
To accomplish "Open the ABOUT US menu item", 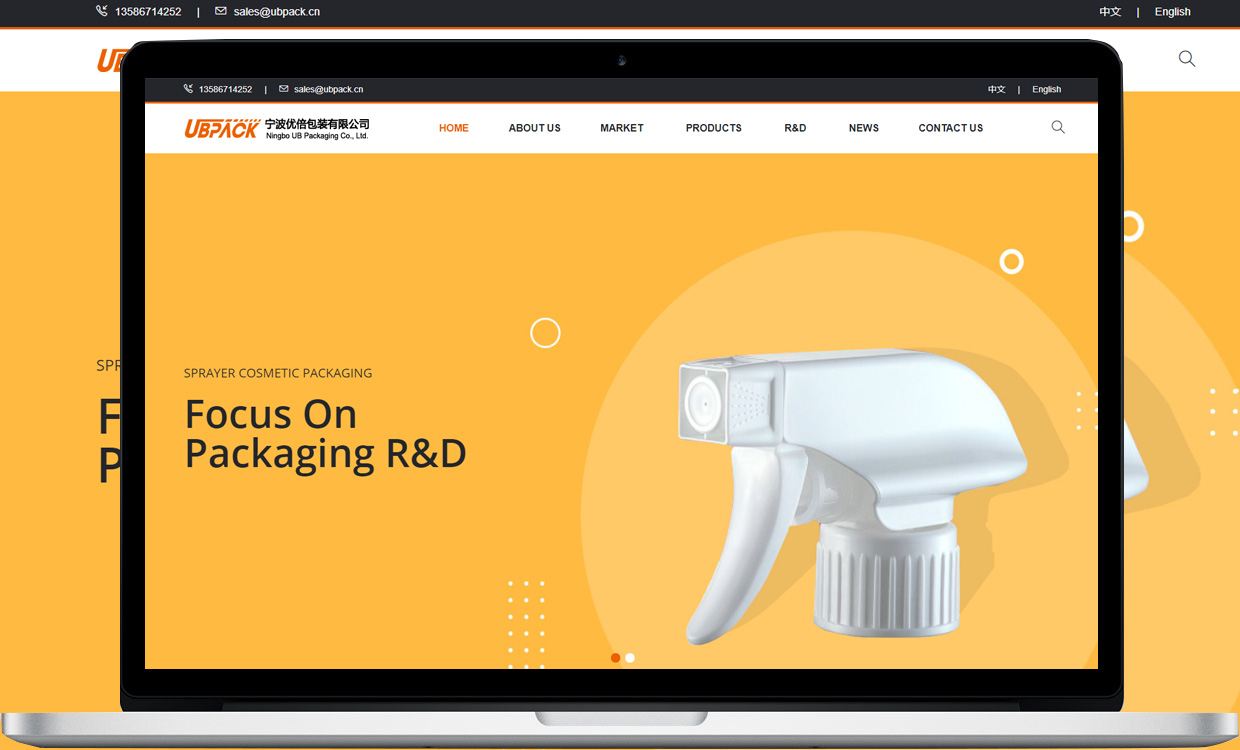I will pos(534,128).
